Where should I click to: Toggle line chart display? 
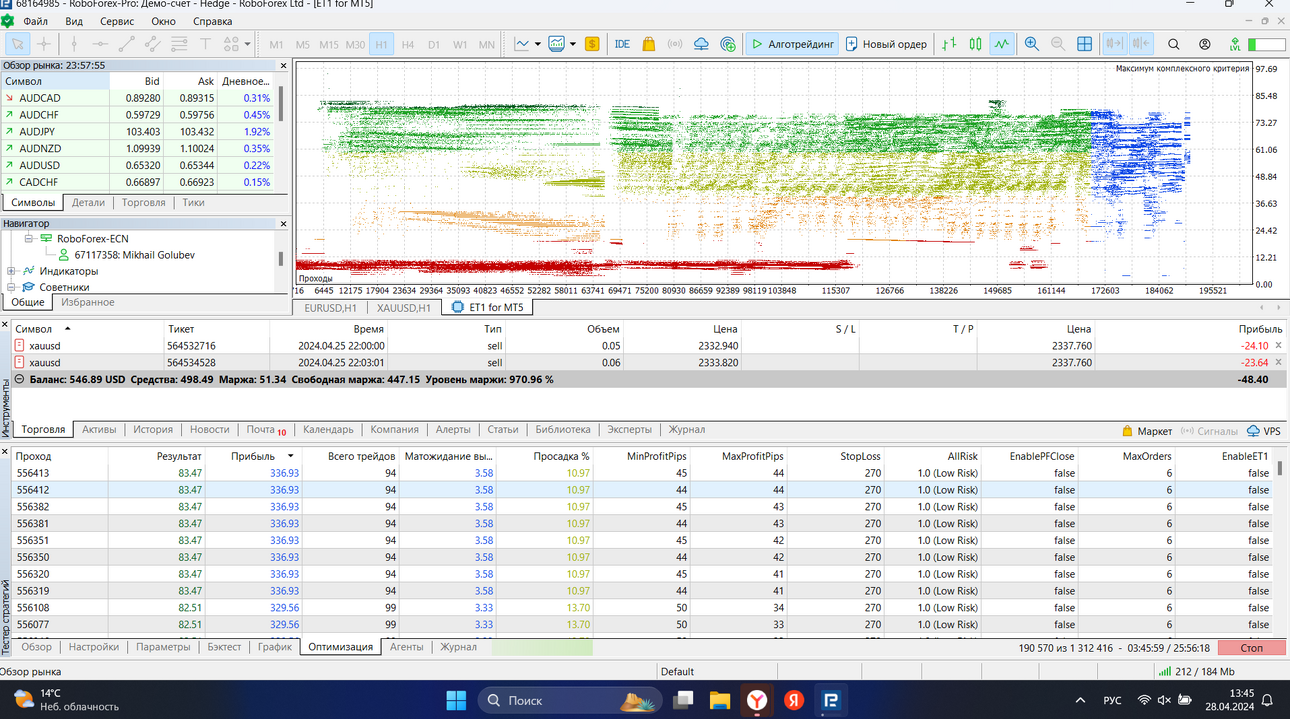[1001, 44]
